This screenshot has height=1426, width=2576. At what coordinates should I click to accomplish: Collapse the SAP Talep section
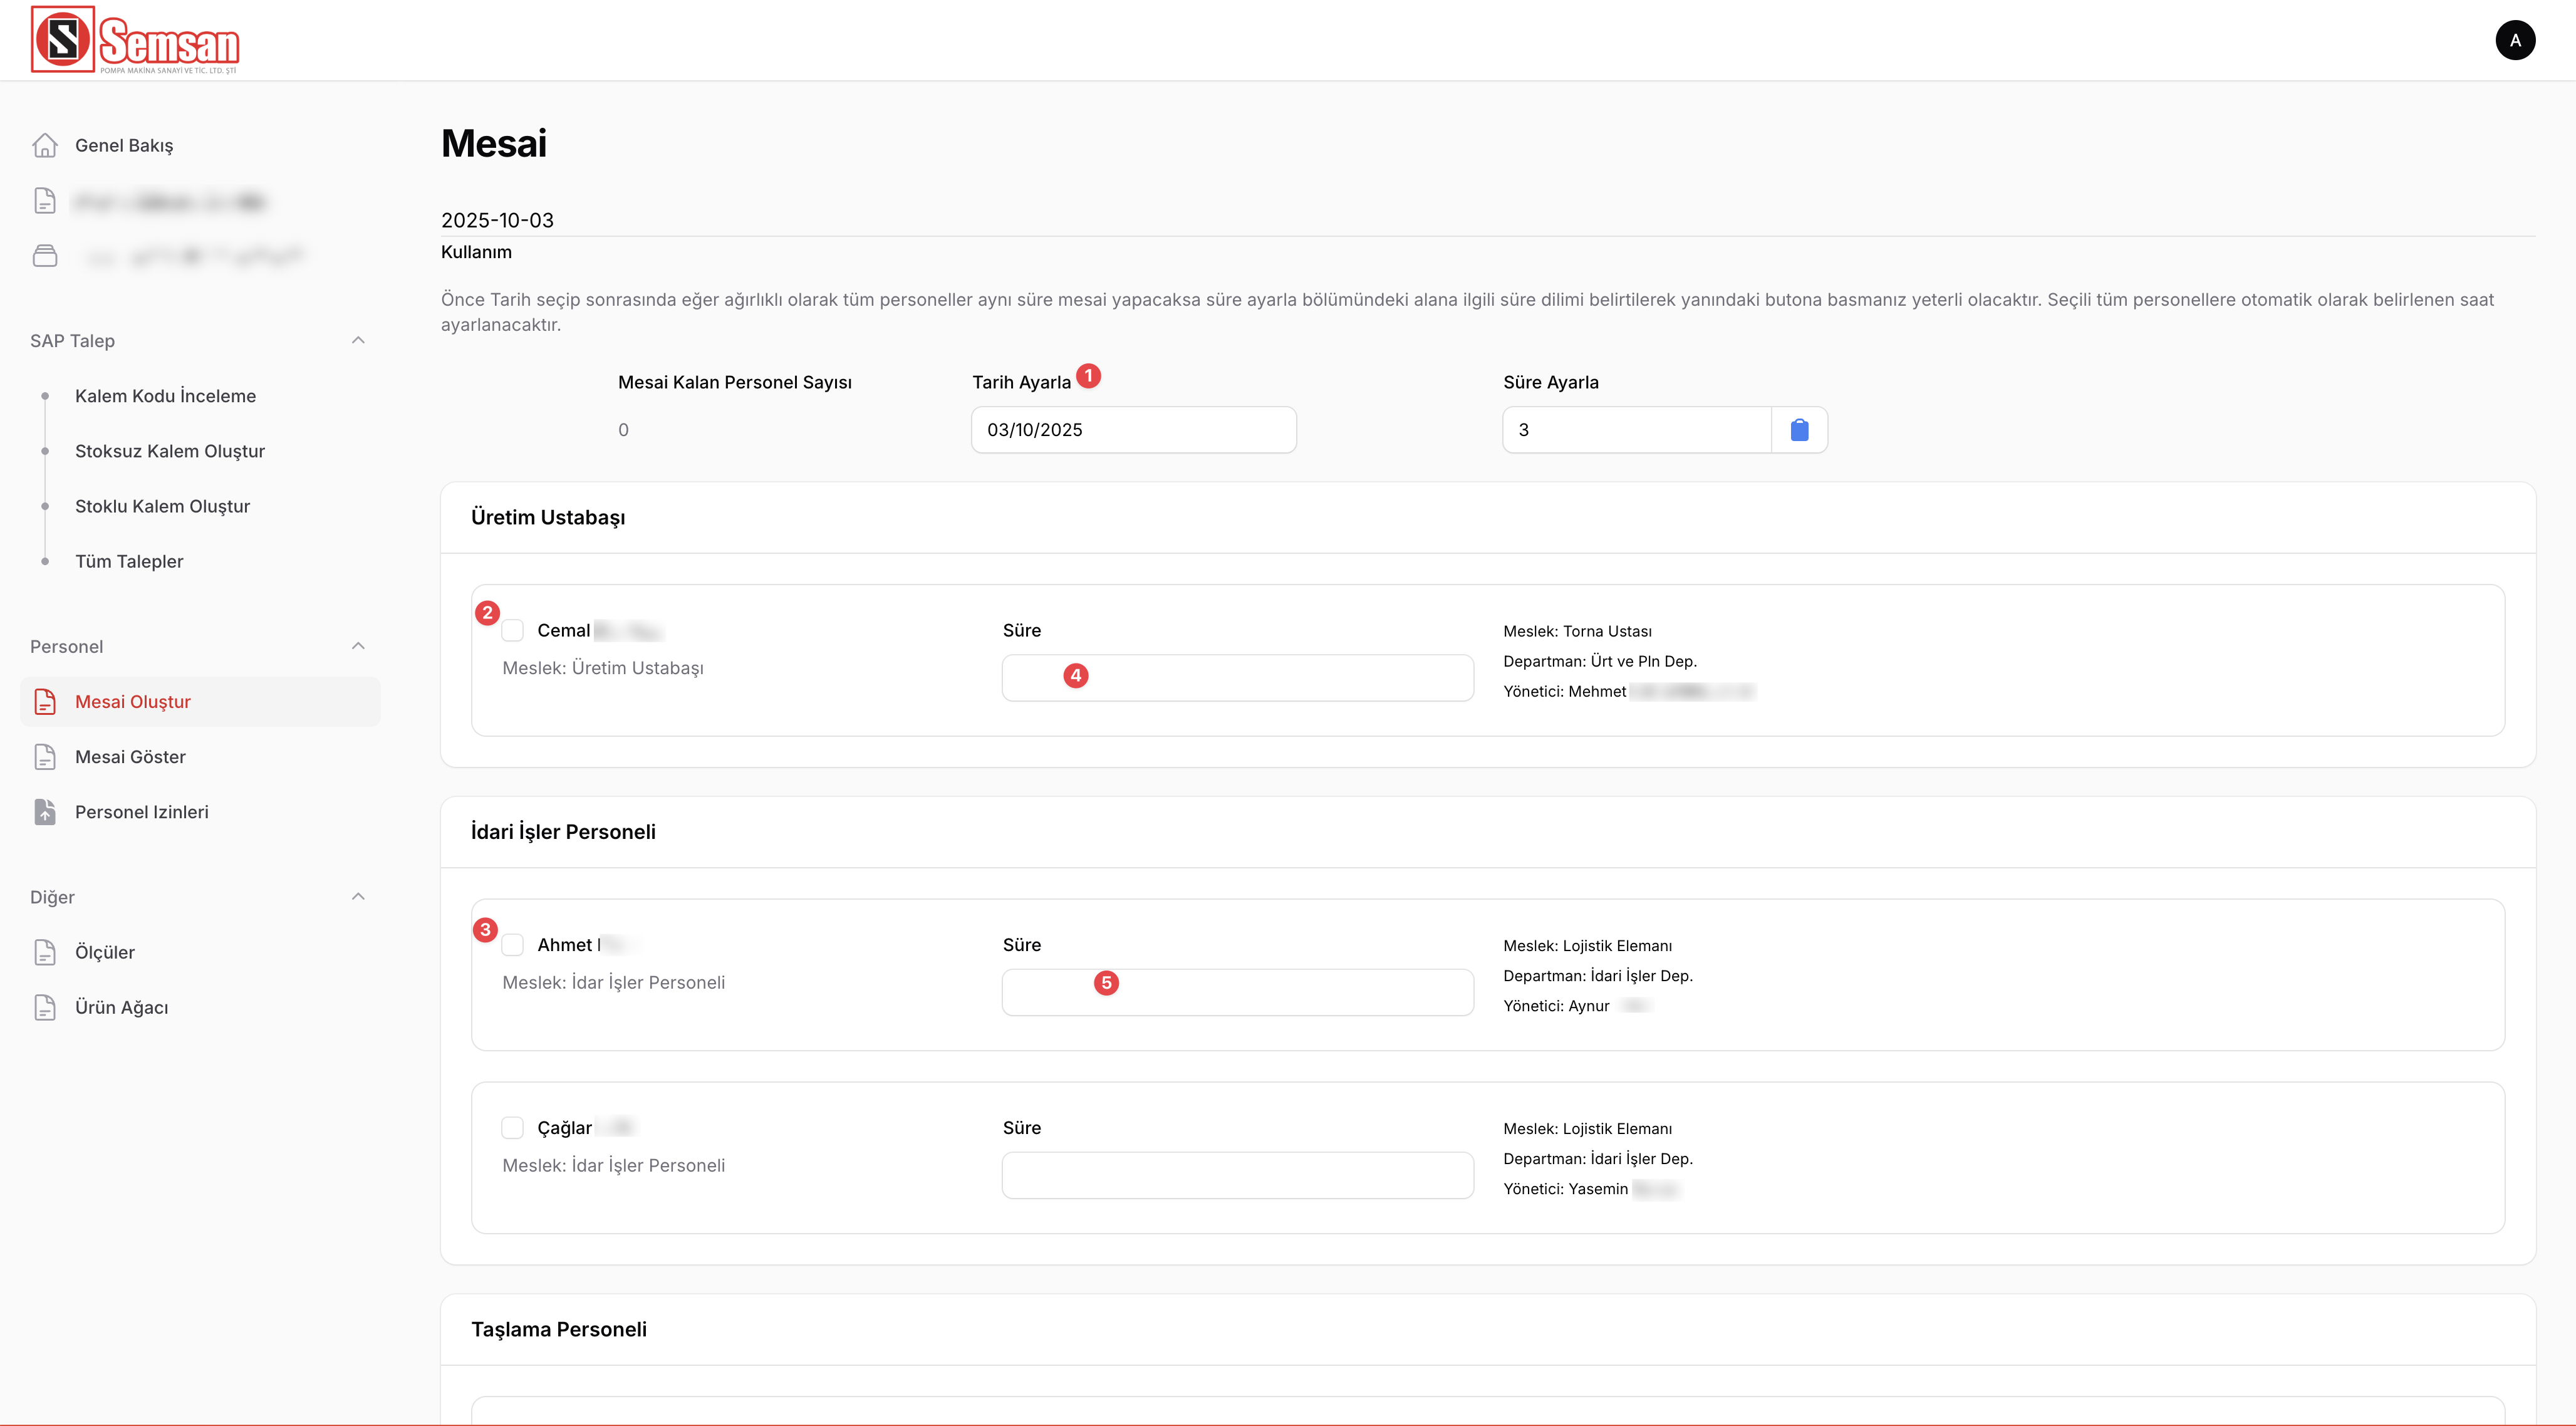358,341
